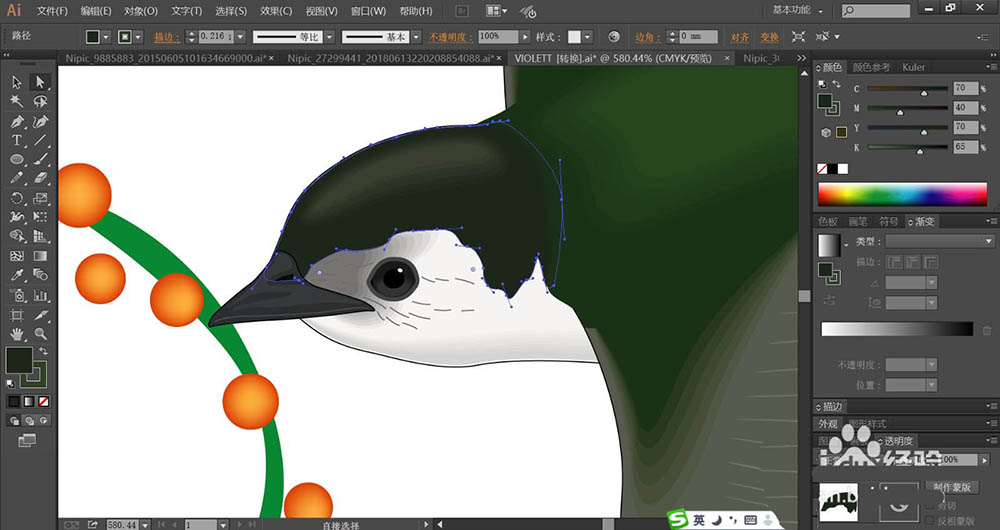Open the 效果(C) menu
1000x530 pixels.
pos(276,11)
